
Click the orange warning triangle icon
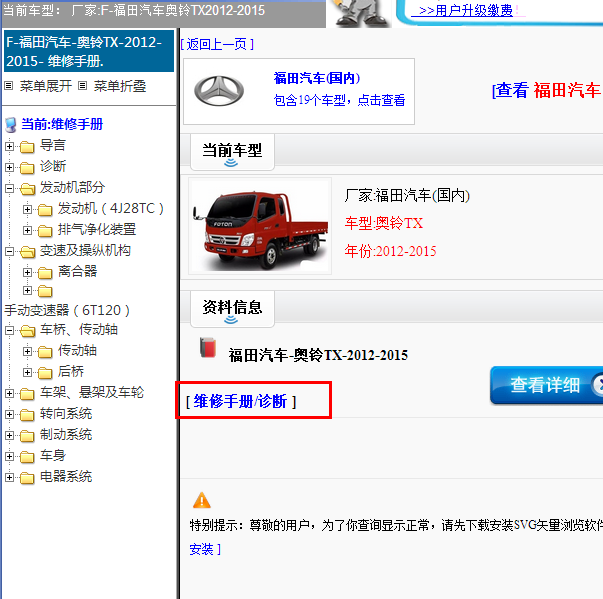[202, 500]
